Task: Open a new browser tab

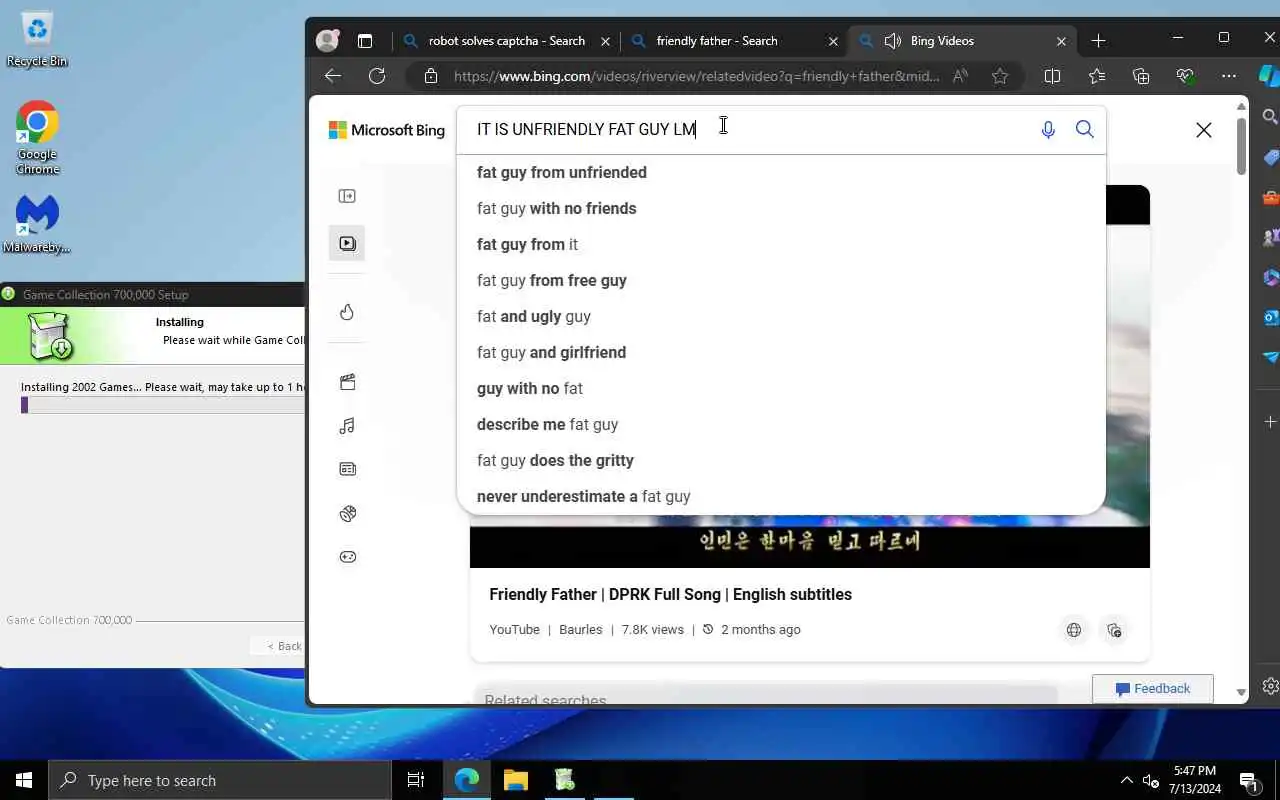Action: [1098, 41]
